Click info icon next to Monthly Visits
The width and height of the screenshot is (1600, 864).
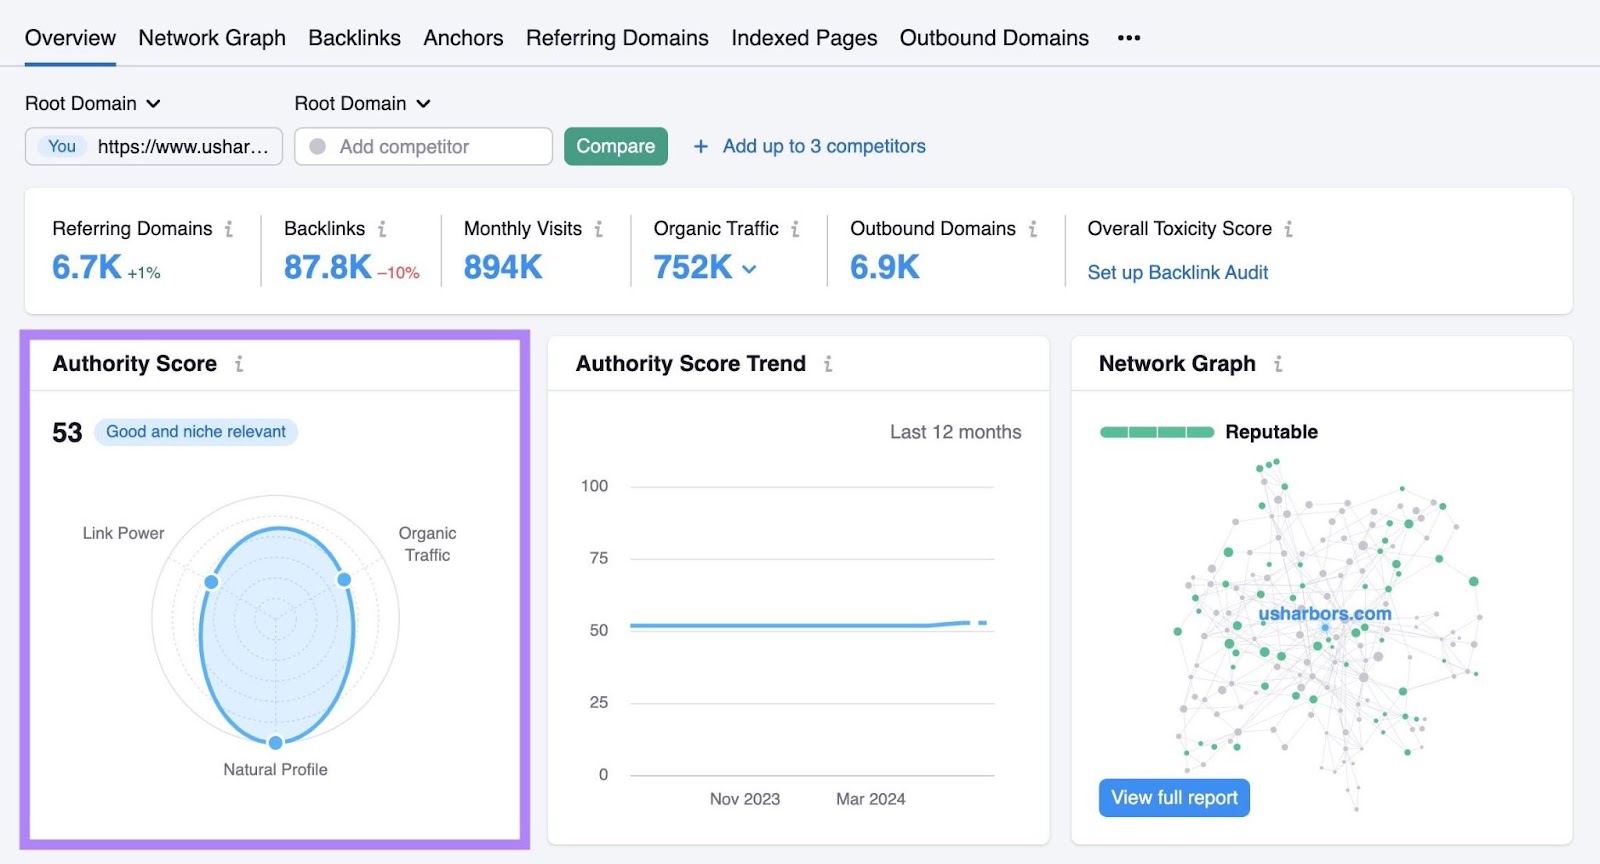[x=598, y=229]
